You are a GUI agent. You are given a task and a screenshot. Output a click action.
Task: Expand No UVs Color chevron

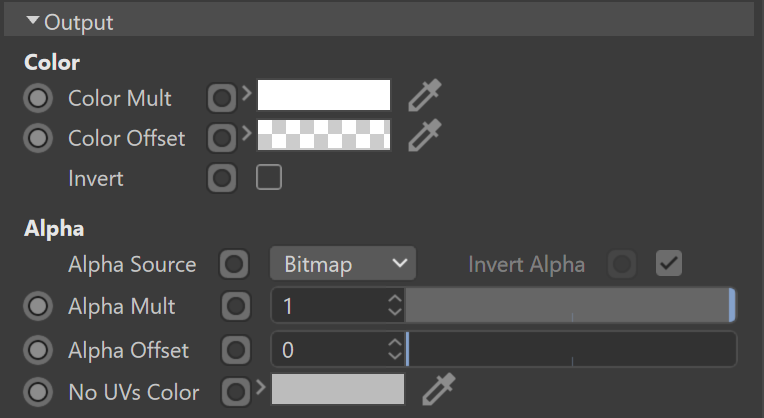coord(261,387)
